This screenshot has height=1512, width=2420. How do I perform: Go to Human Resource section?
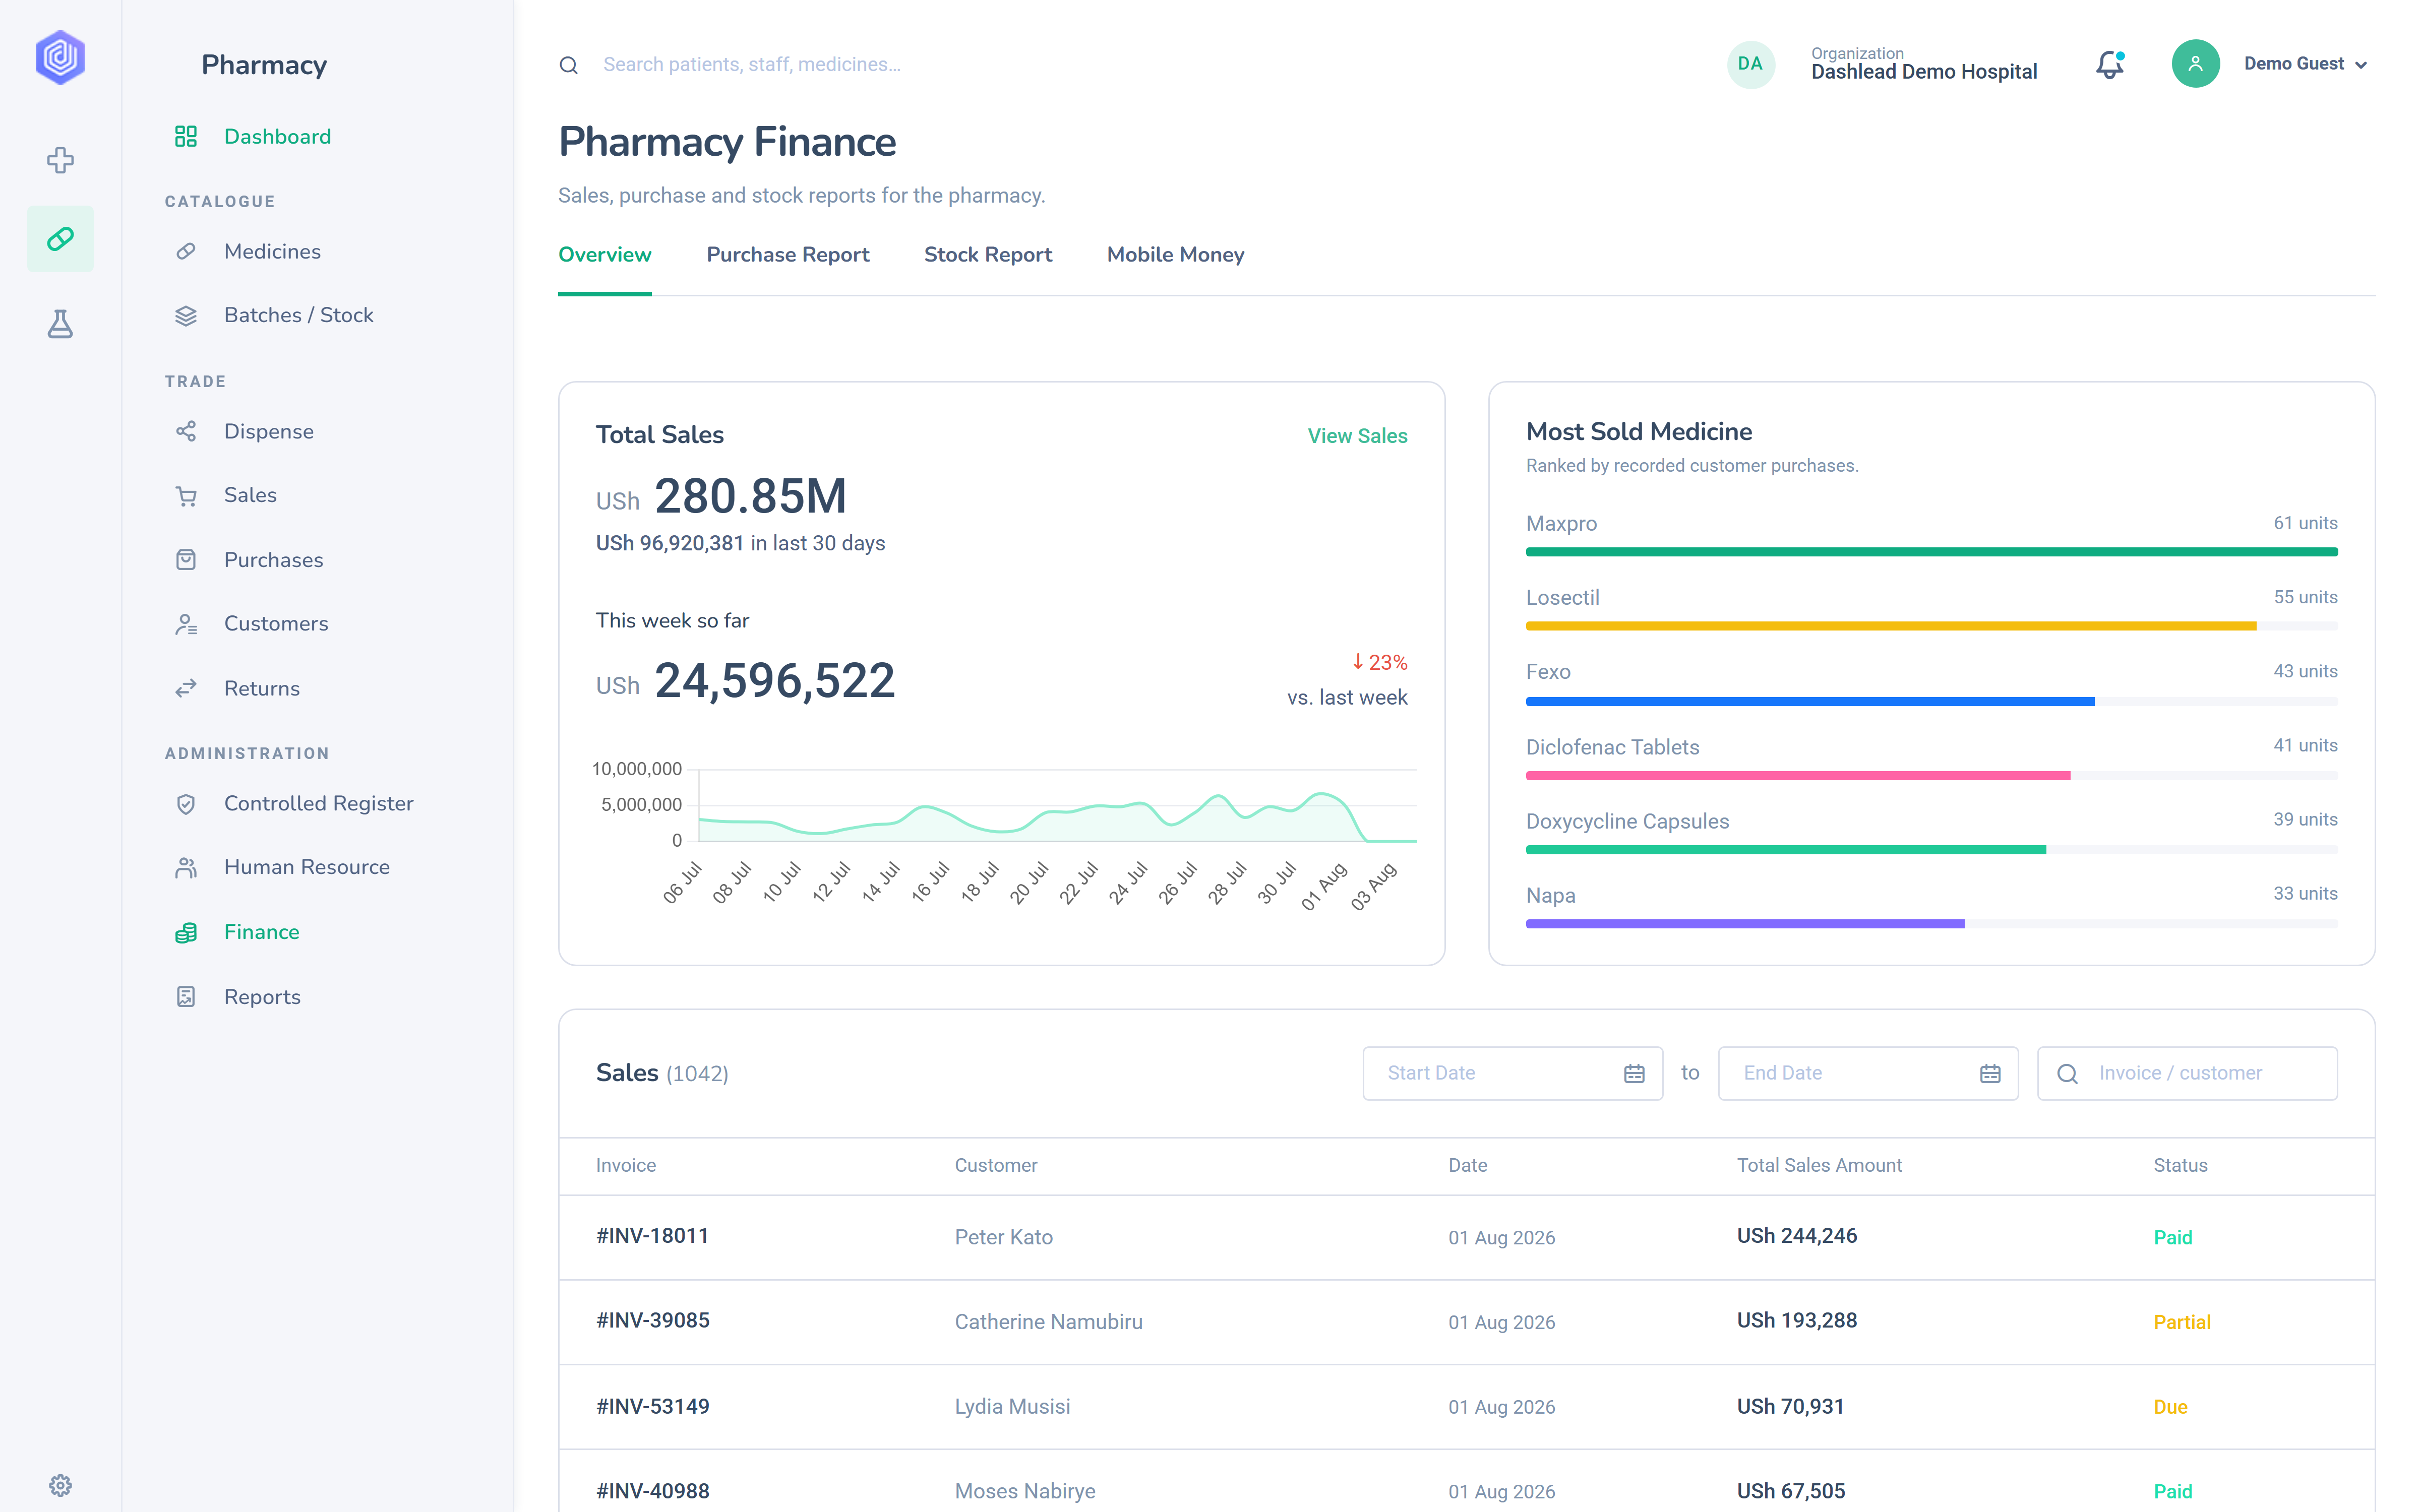307,867
